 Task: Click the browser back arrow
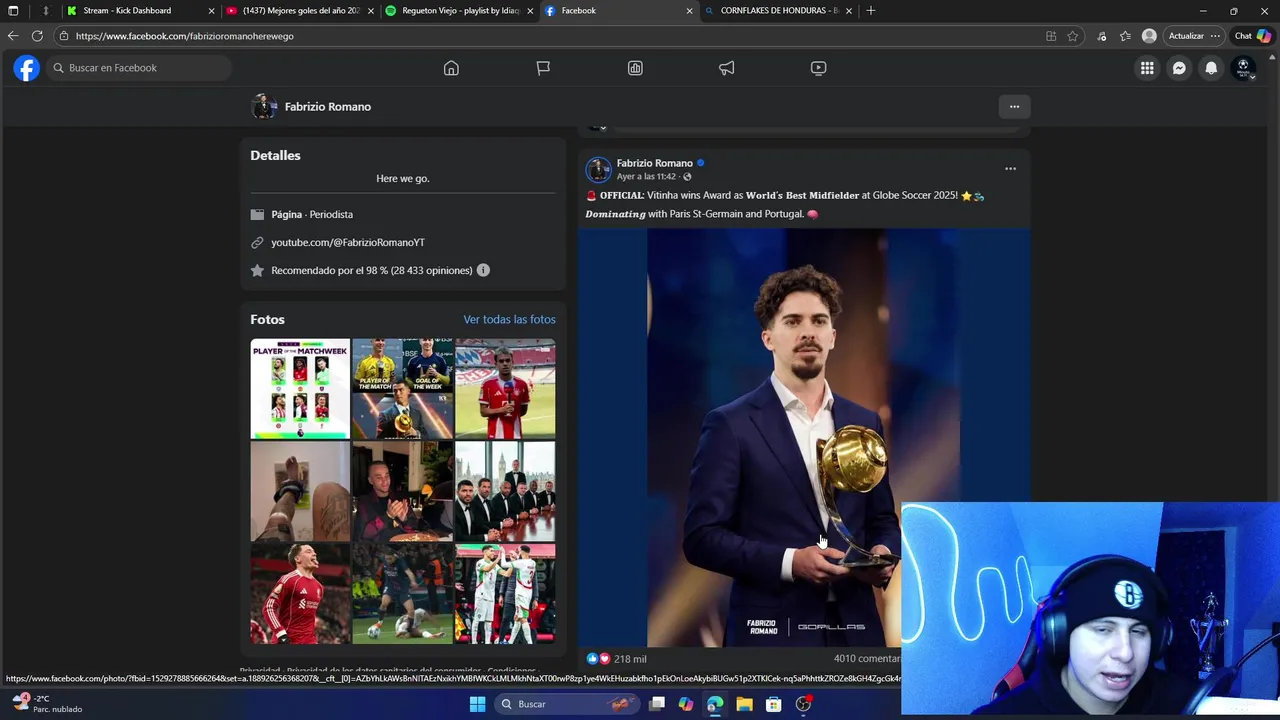13,36
